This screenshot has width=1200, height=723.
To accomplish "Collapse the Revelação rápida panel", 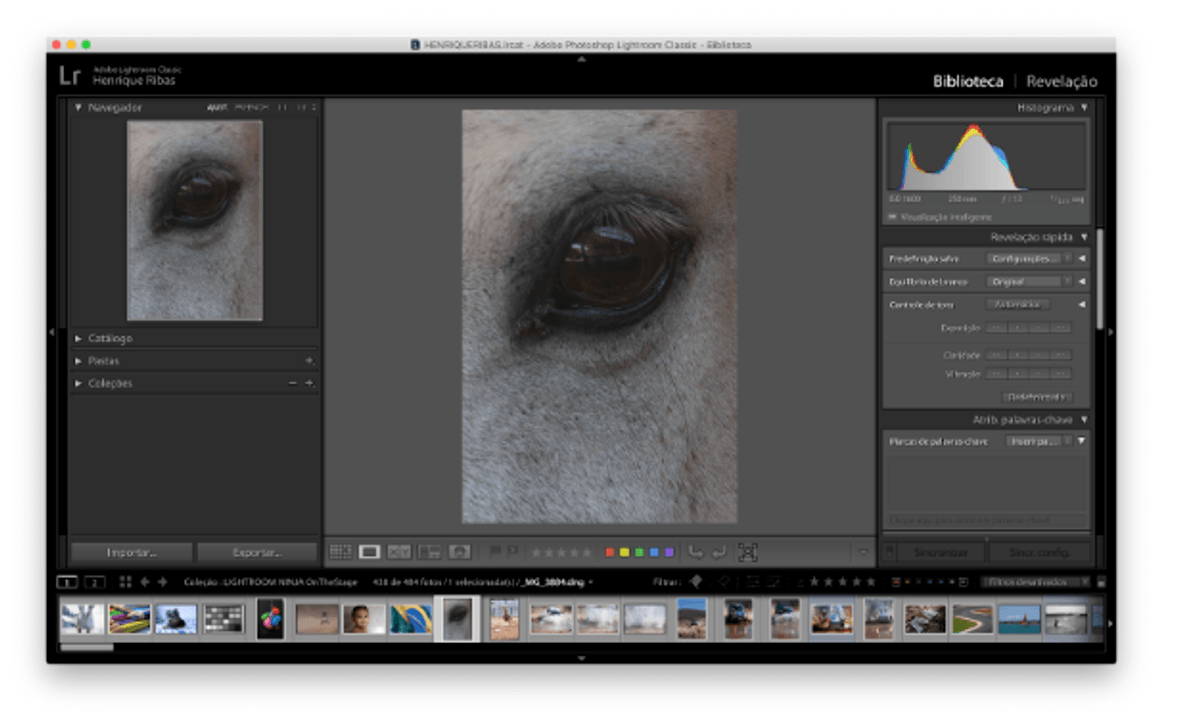I will coord(1084,237).
